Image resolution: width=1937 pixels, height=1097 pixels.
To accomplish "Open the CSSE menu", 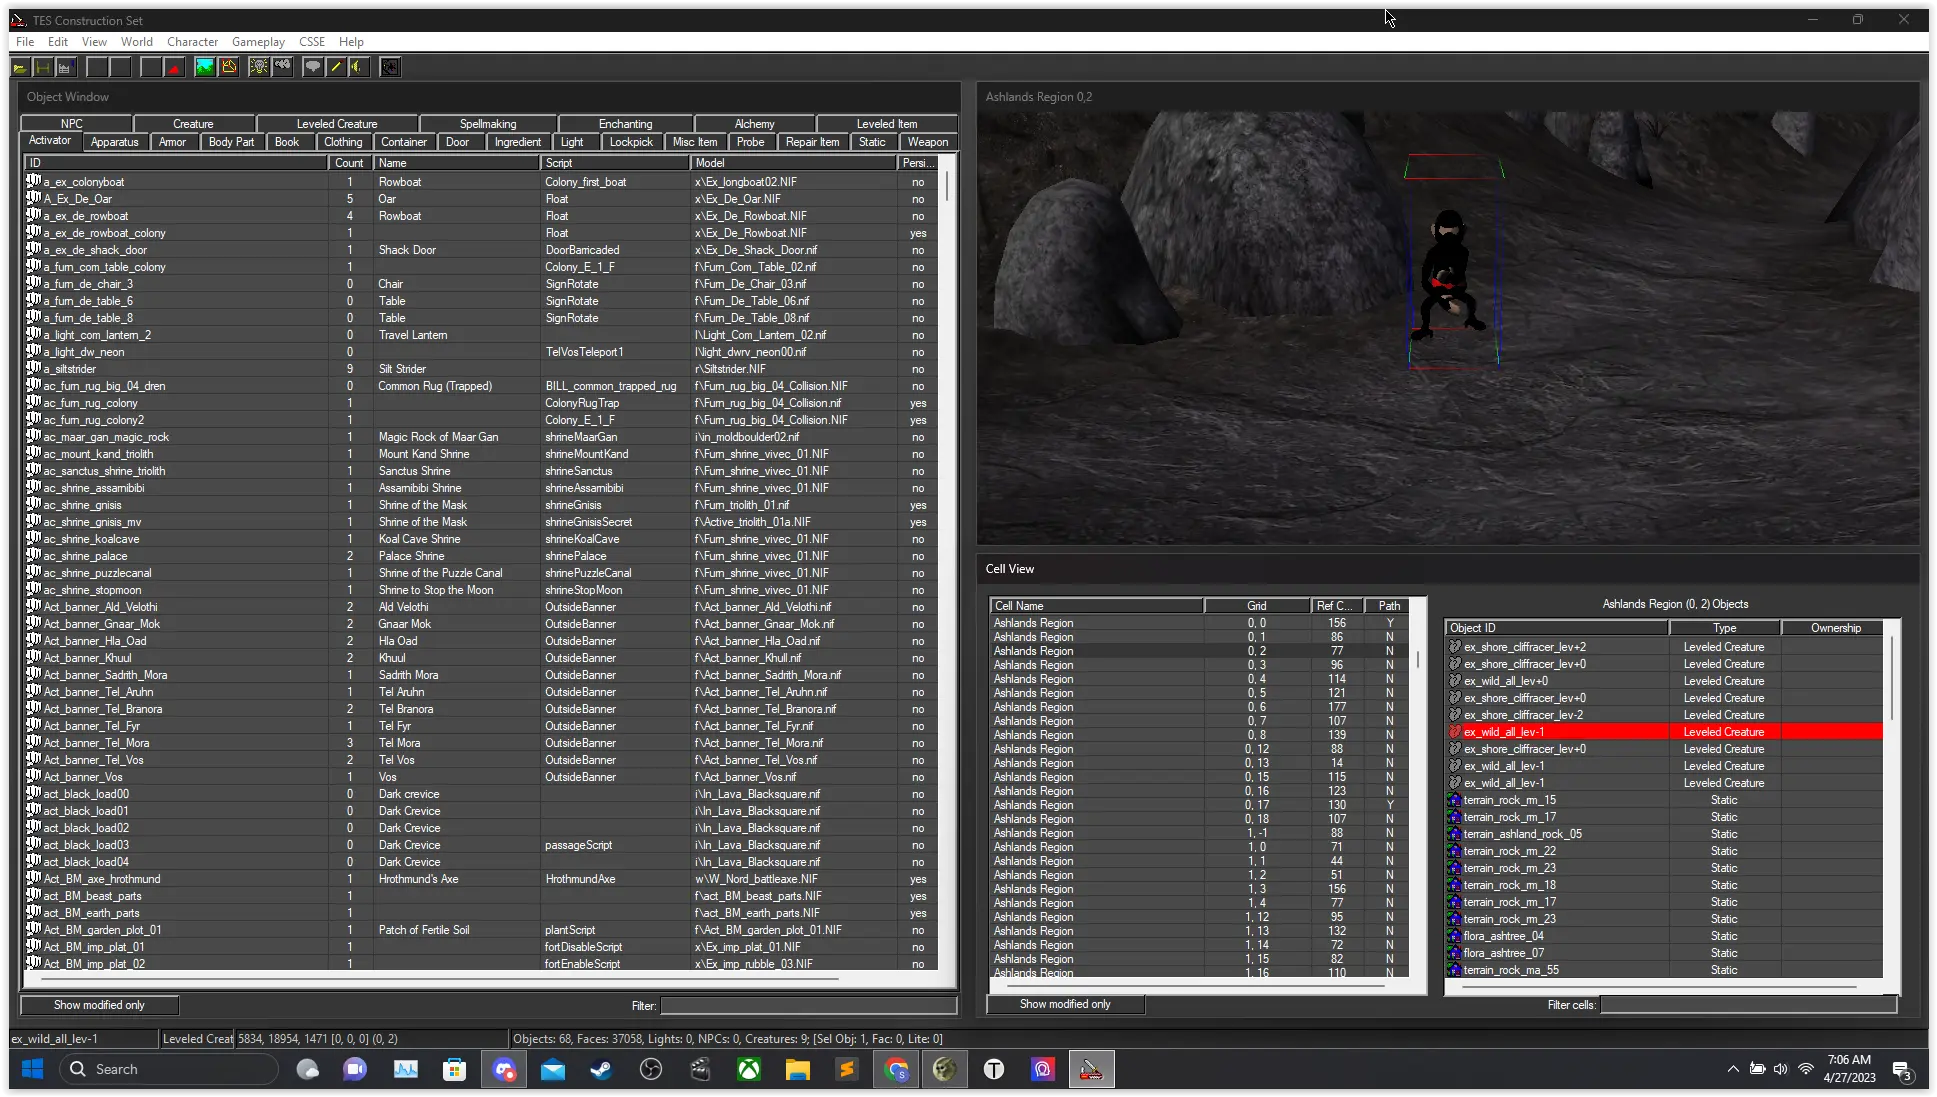I will point(312,42).
